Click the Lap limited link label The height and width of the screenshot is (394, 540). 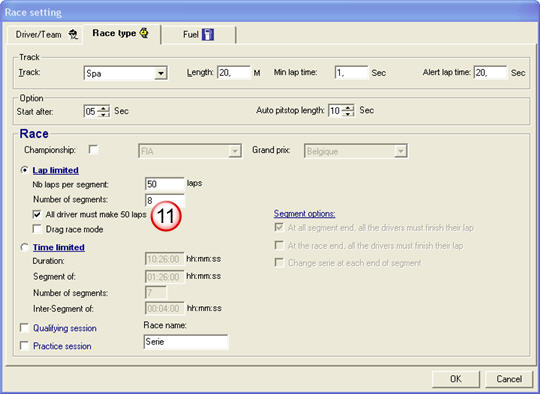tap(55, 170)
